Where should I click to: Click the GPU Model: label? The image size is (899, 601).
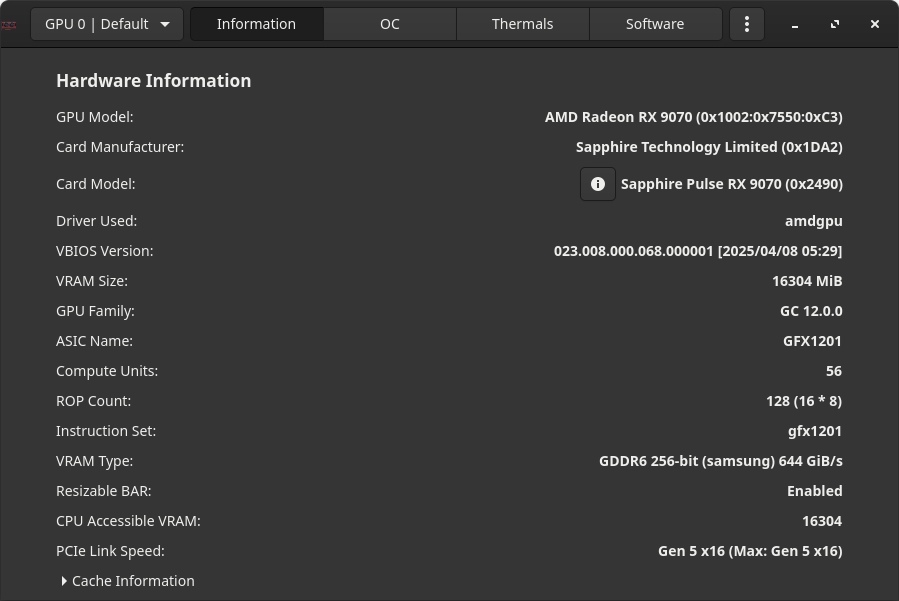(x=95, y=117)
